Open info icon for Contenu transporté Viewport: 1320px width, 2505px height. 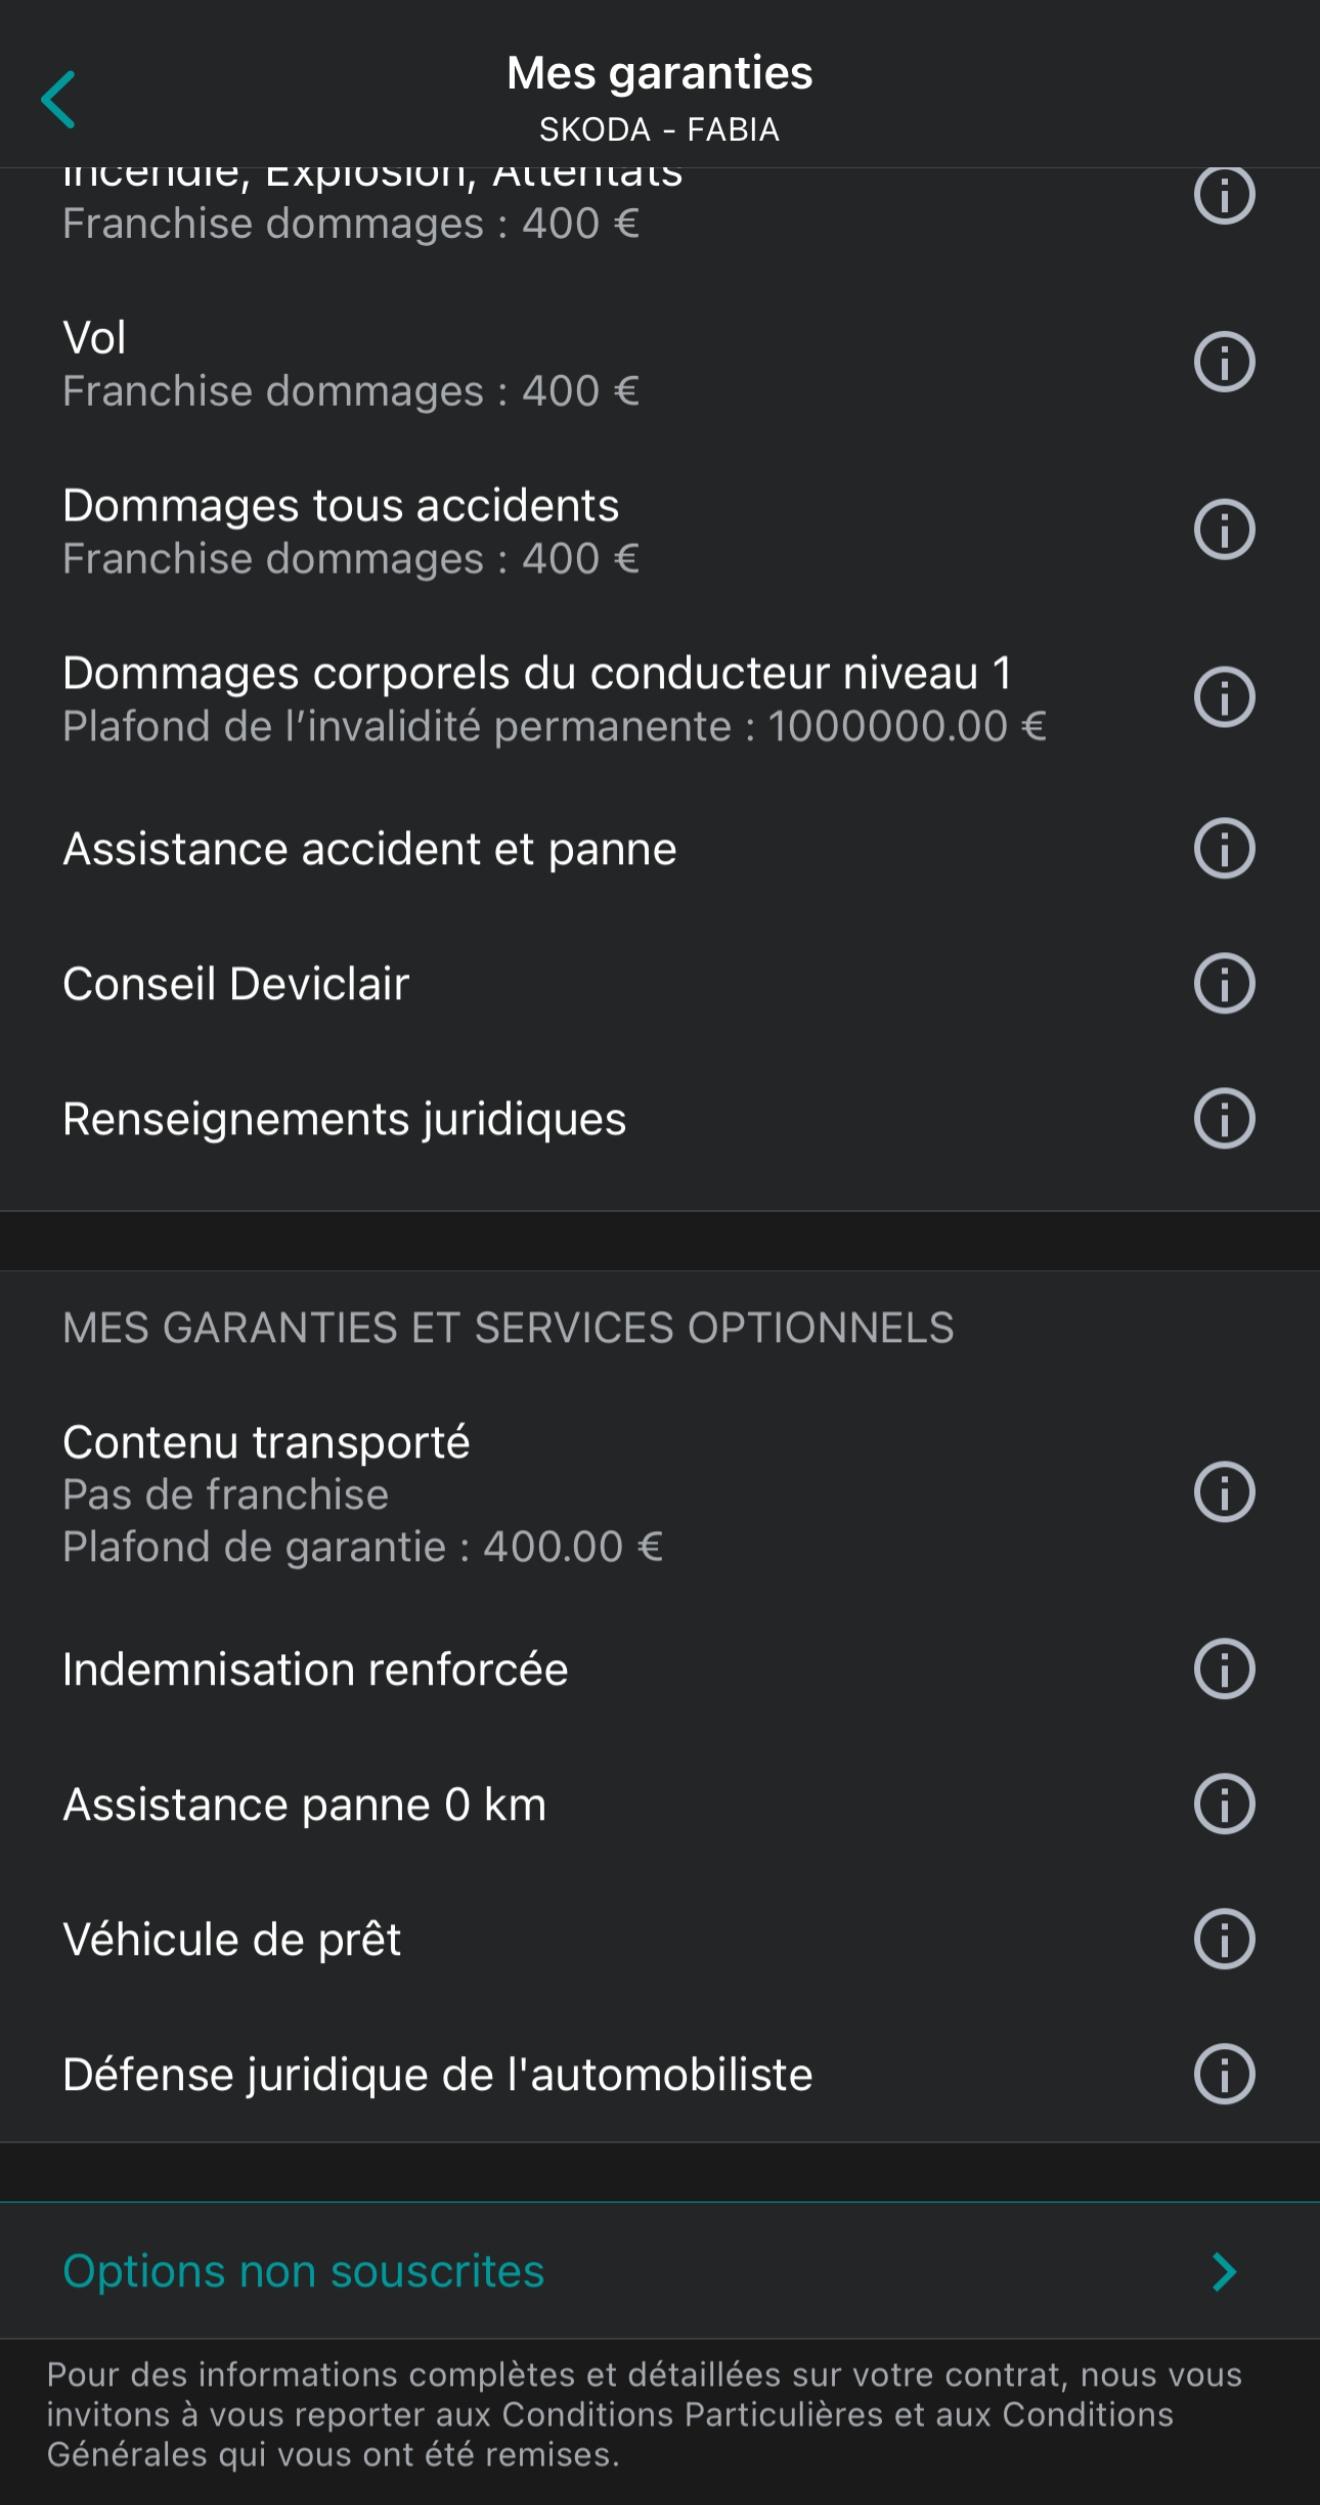(x=1224, y=1493)
